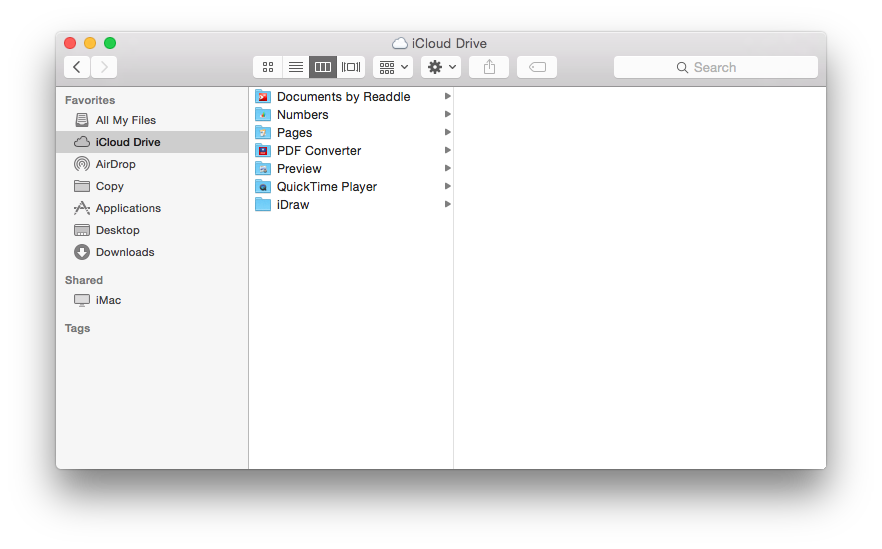Select iMac under Shared

pyautogui.click(x=152, y=300)
